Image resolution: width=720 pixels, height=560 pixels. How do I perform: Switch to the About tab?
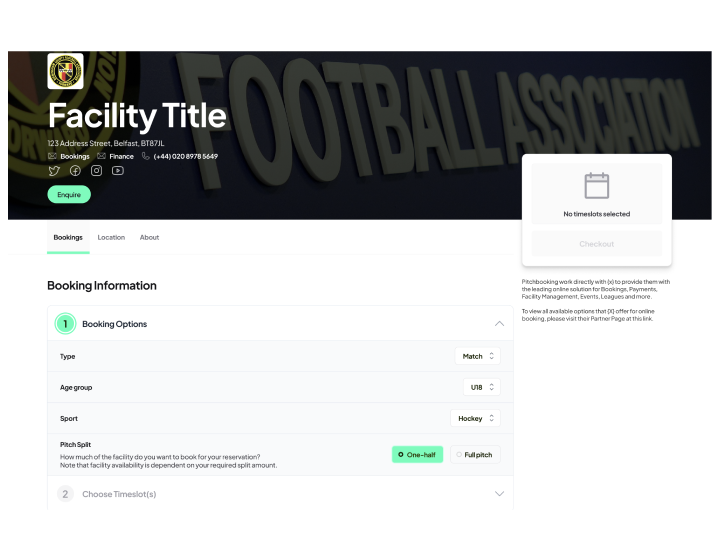coord(149,237)
